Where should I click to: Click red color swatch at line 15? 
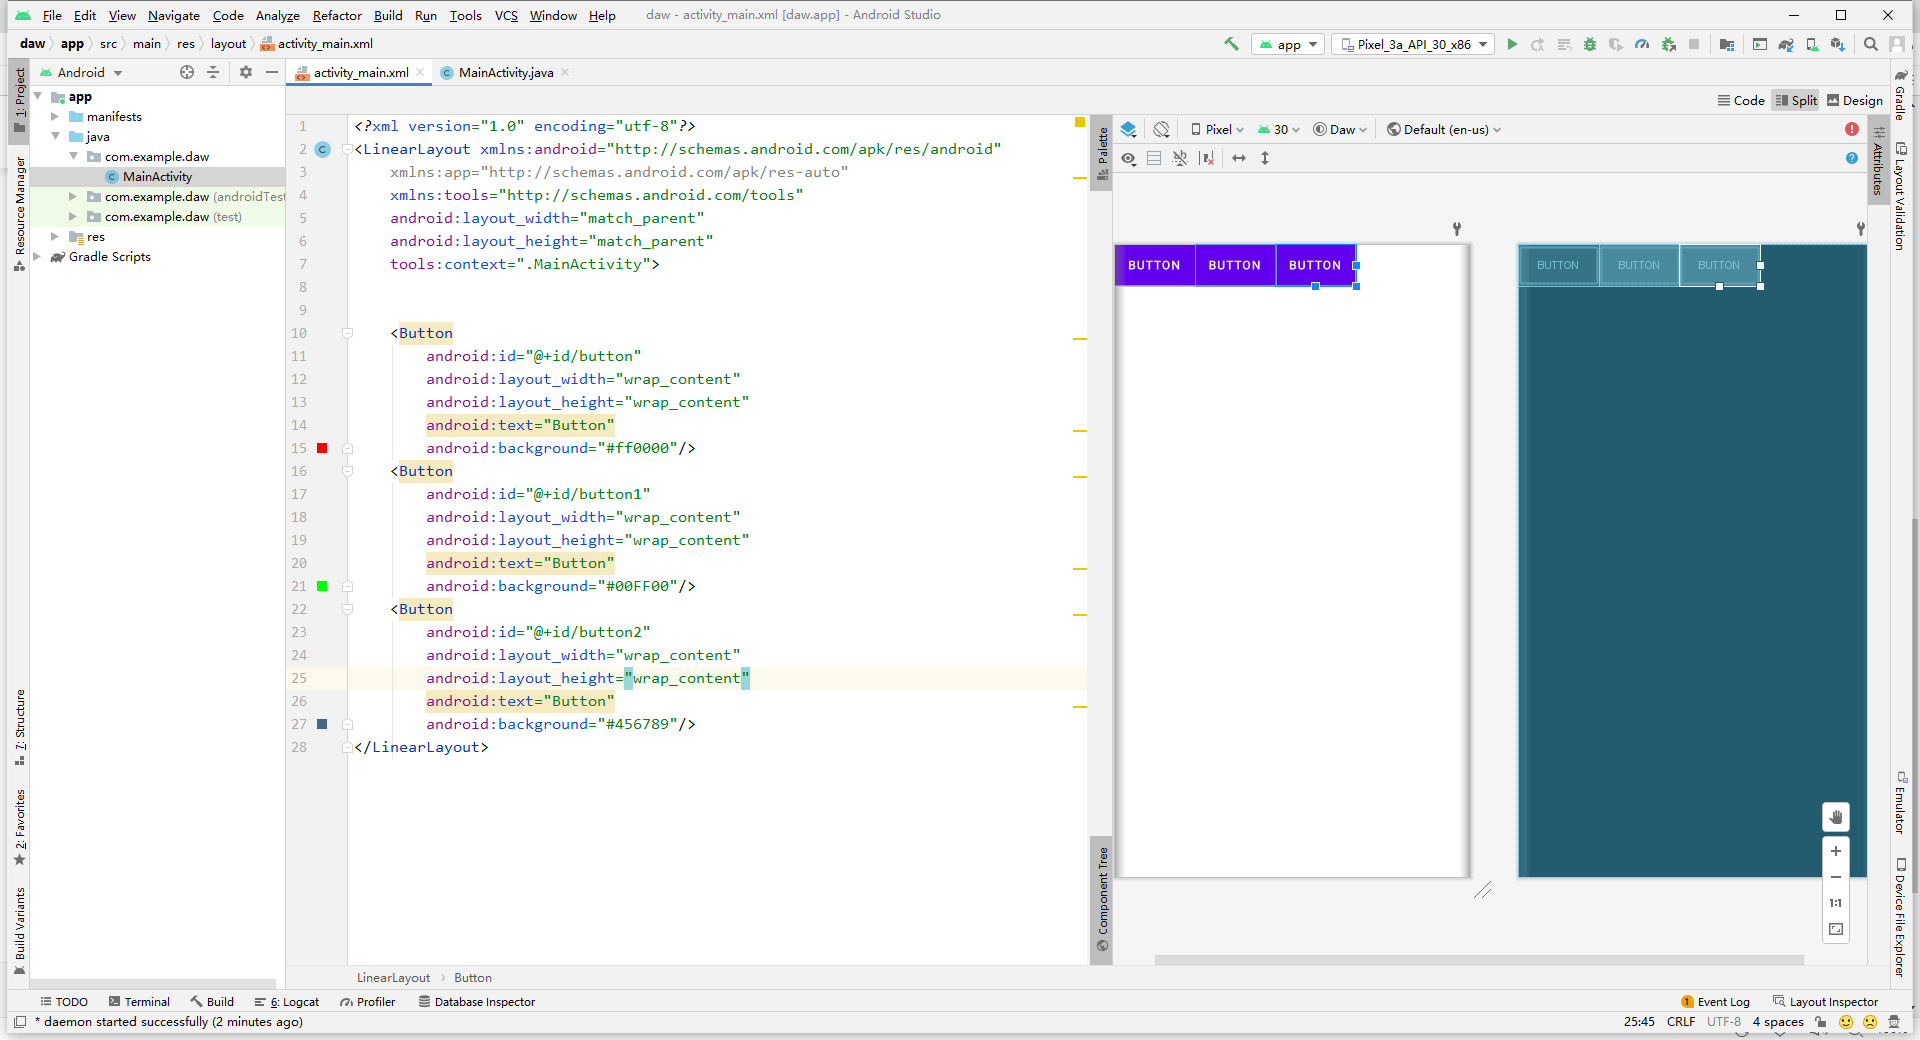(x=322, y=448)
